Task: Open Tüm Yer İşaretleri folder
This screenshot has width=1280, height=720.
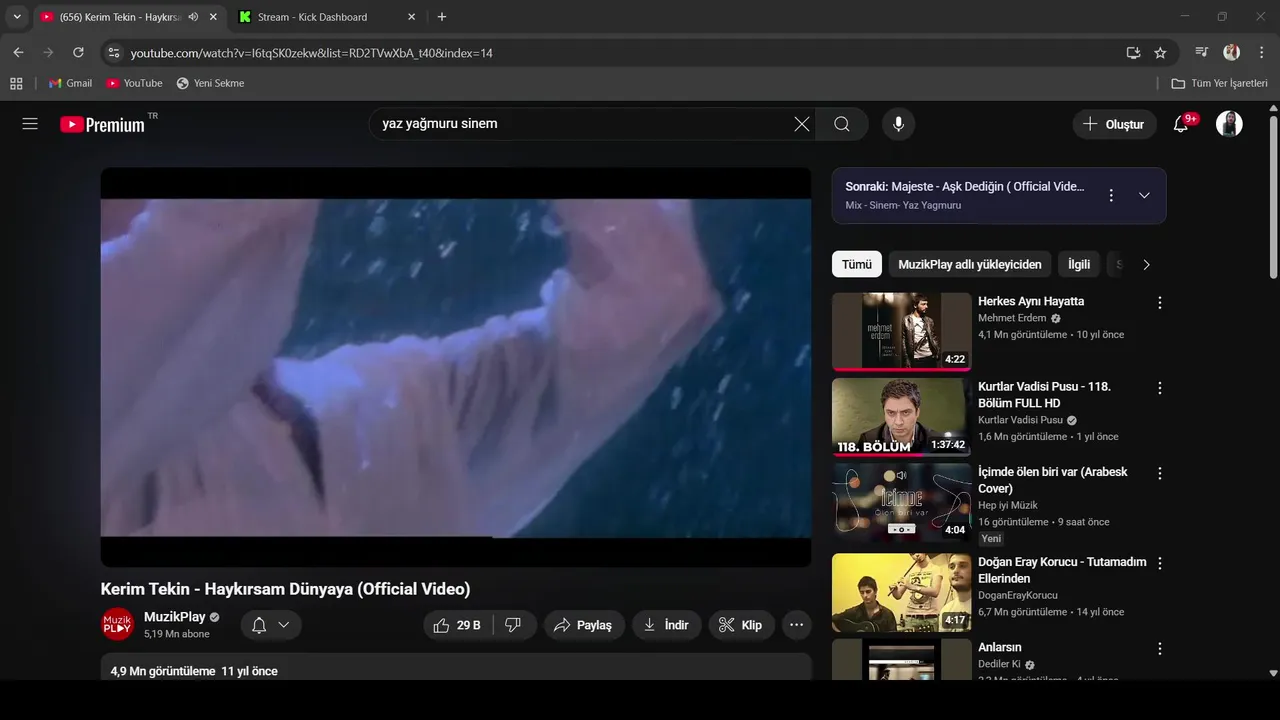Action: point(1220,83)
